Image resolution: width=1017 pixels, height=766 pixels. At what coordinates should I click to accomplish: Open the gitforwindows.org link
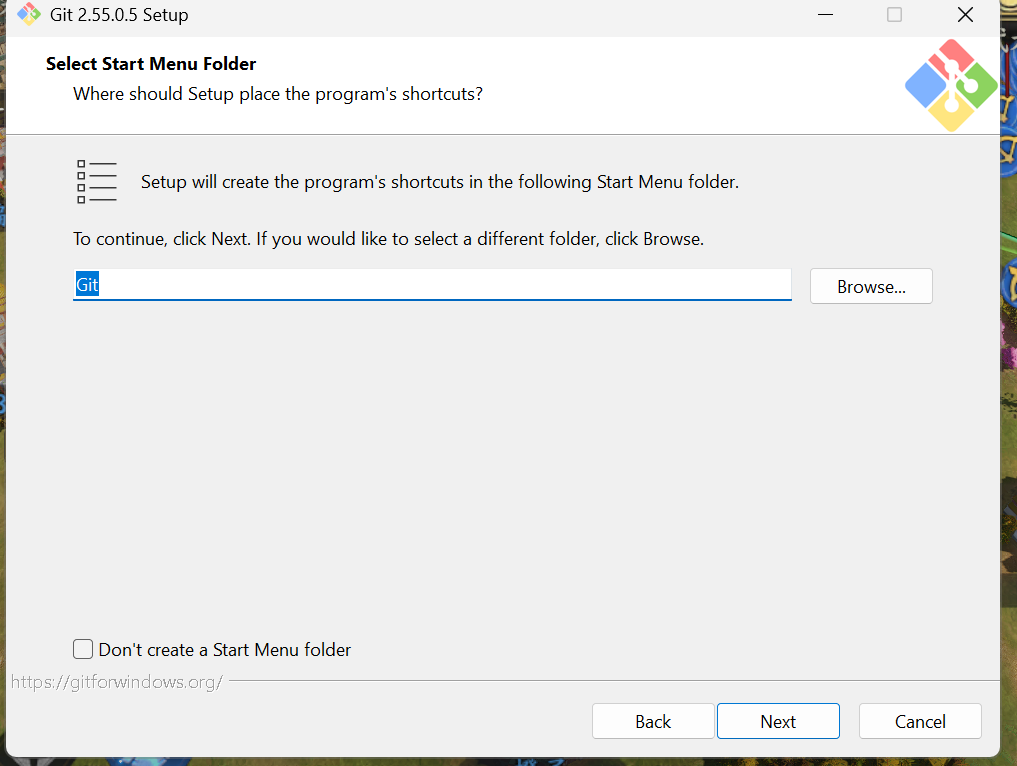click(x=117, y=682)
